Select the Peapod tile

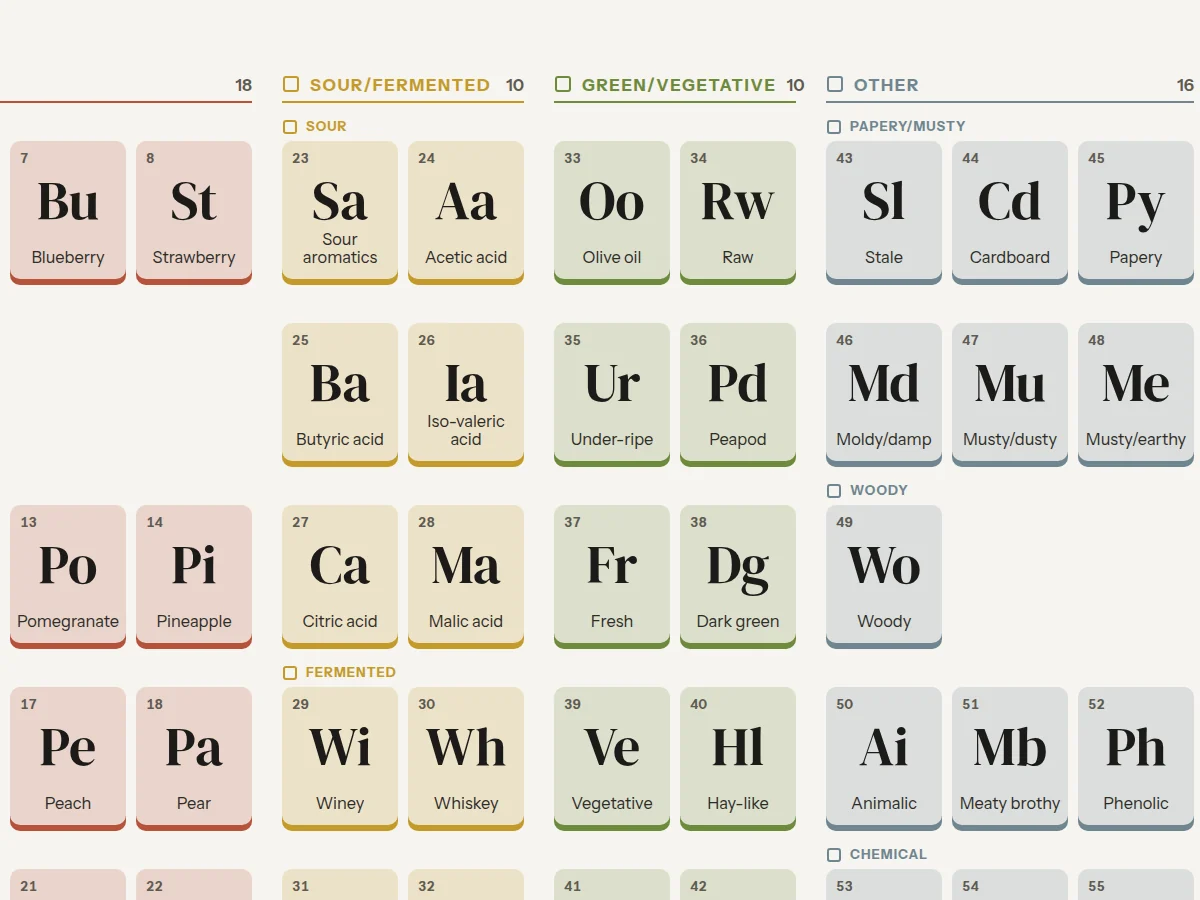[738, 395]
